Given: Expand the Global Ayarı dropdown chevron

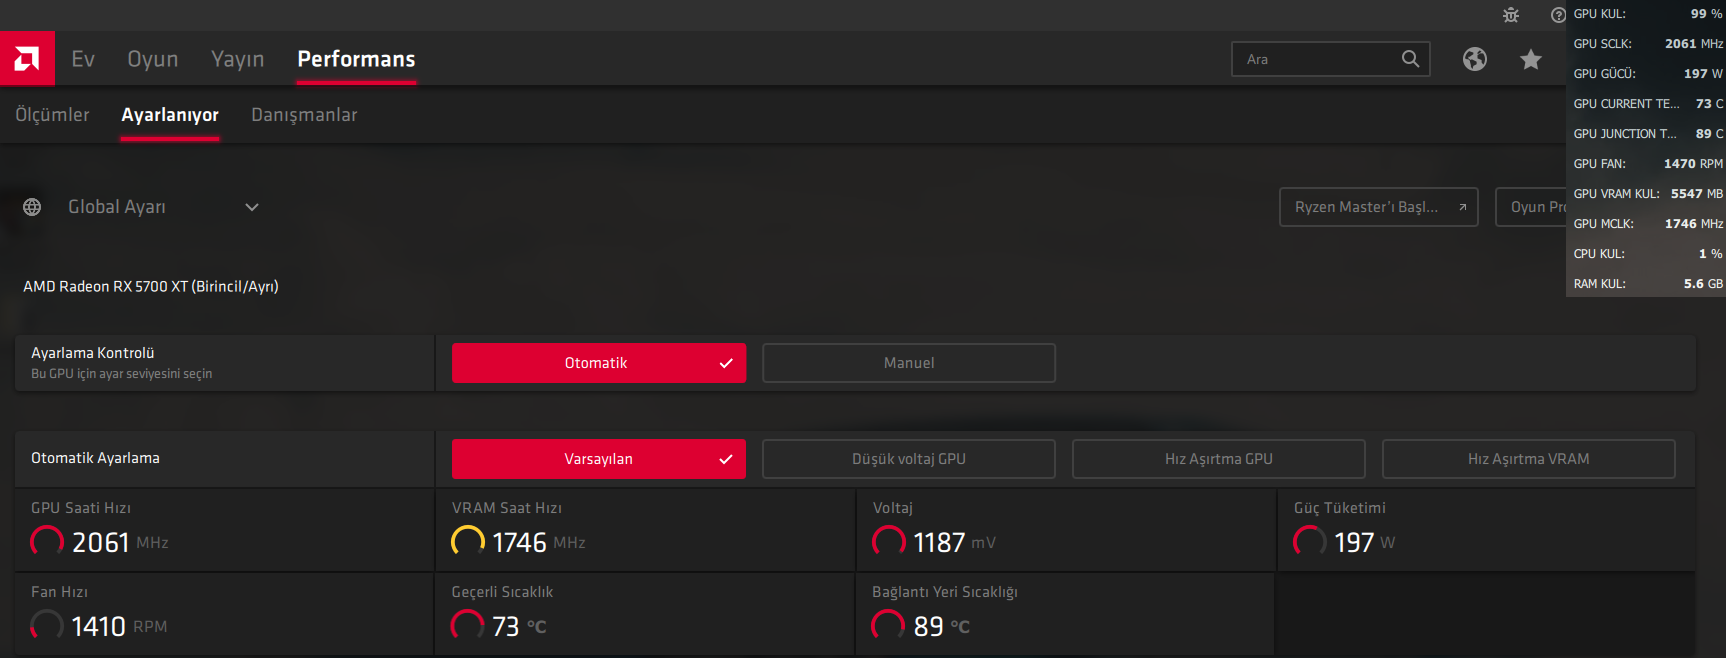Looking at the screenshot, I should click(252, 207).
